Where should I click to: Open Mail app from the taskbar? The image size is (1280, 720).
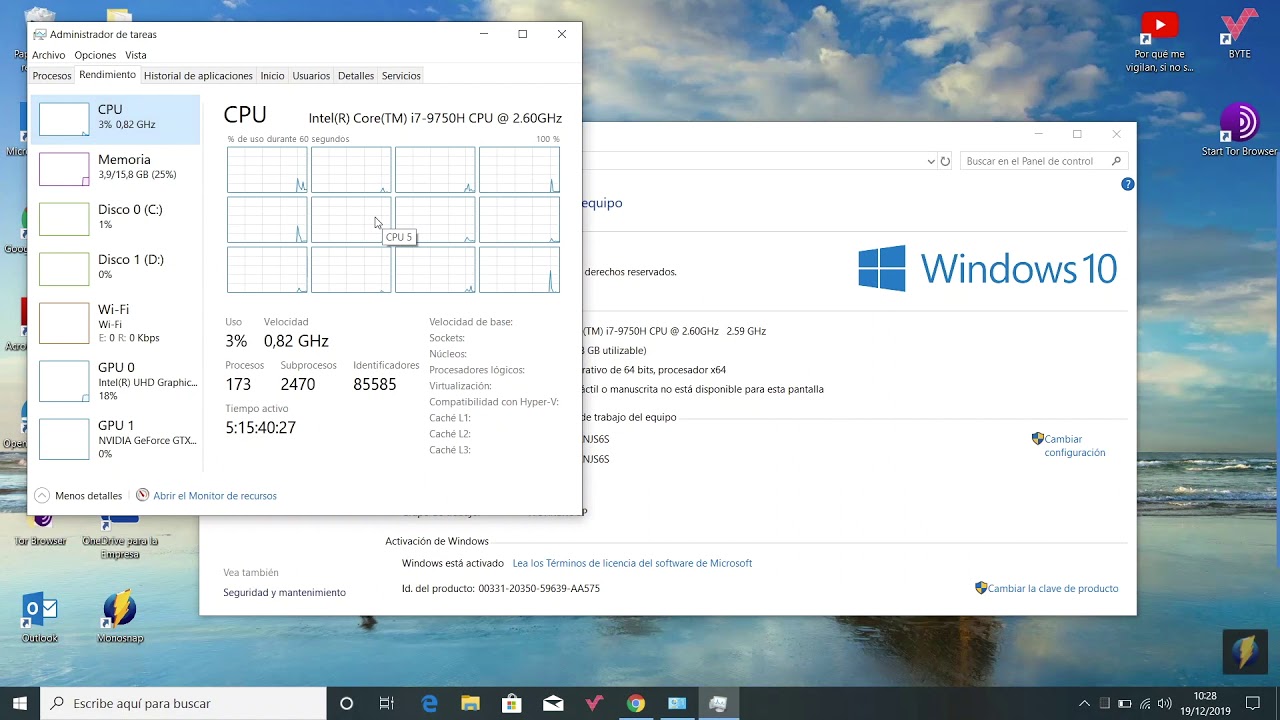click(x=553, y=703)
